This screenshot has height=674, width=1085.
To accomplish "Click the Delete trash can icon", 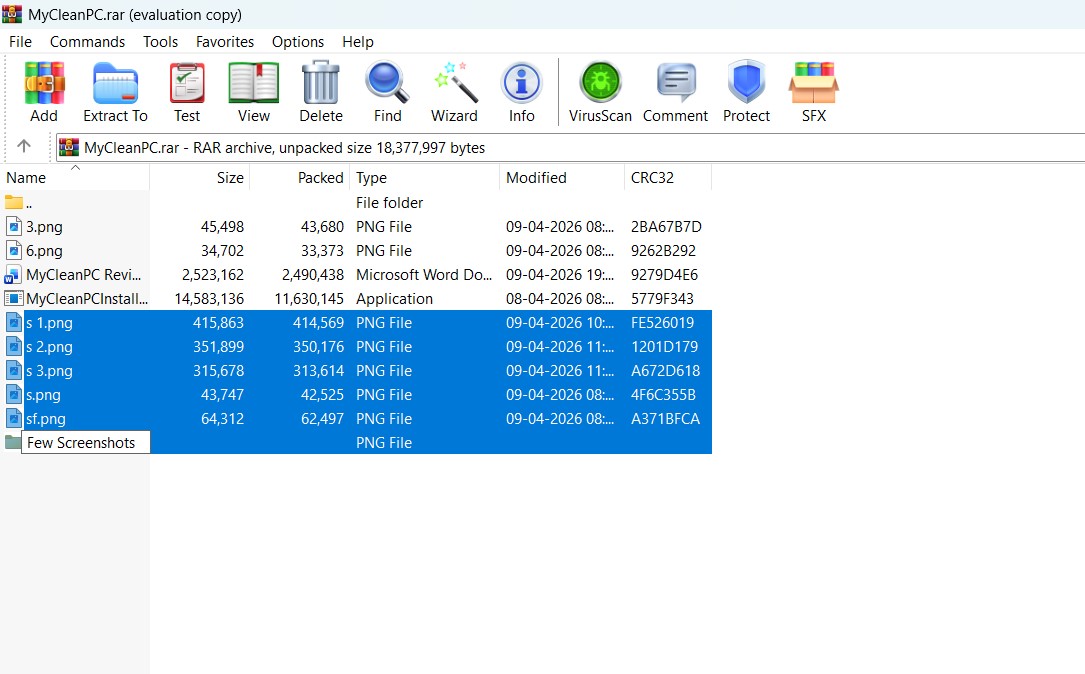I will (x=320, y=82).
